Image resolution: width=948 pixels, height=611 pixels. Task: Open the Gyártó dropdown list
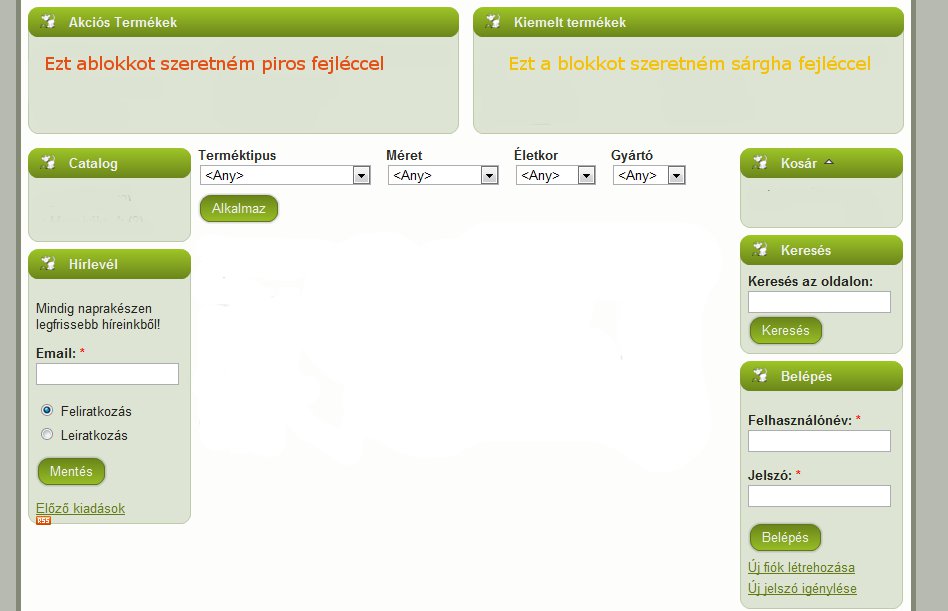point(649,176)
